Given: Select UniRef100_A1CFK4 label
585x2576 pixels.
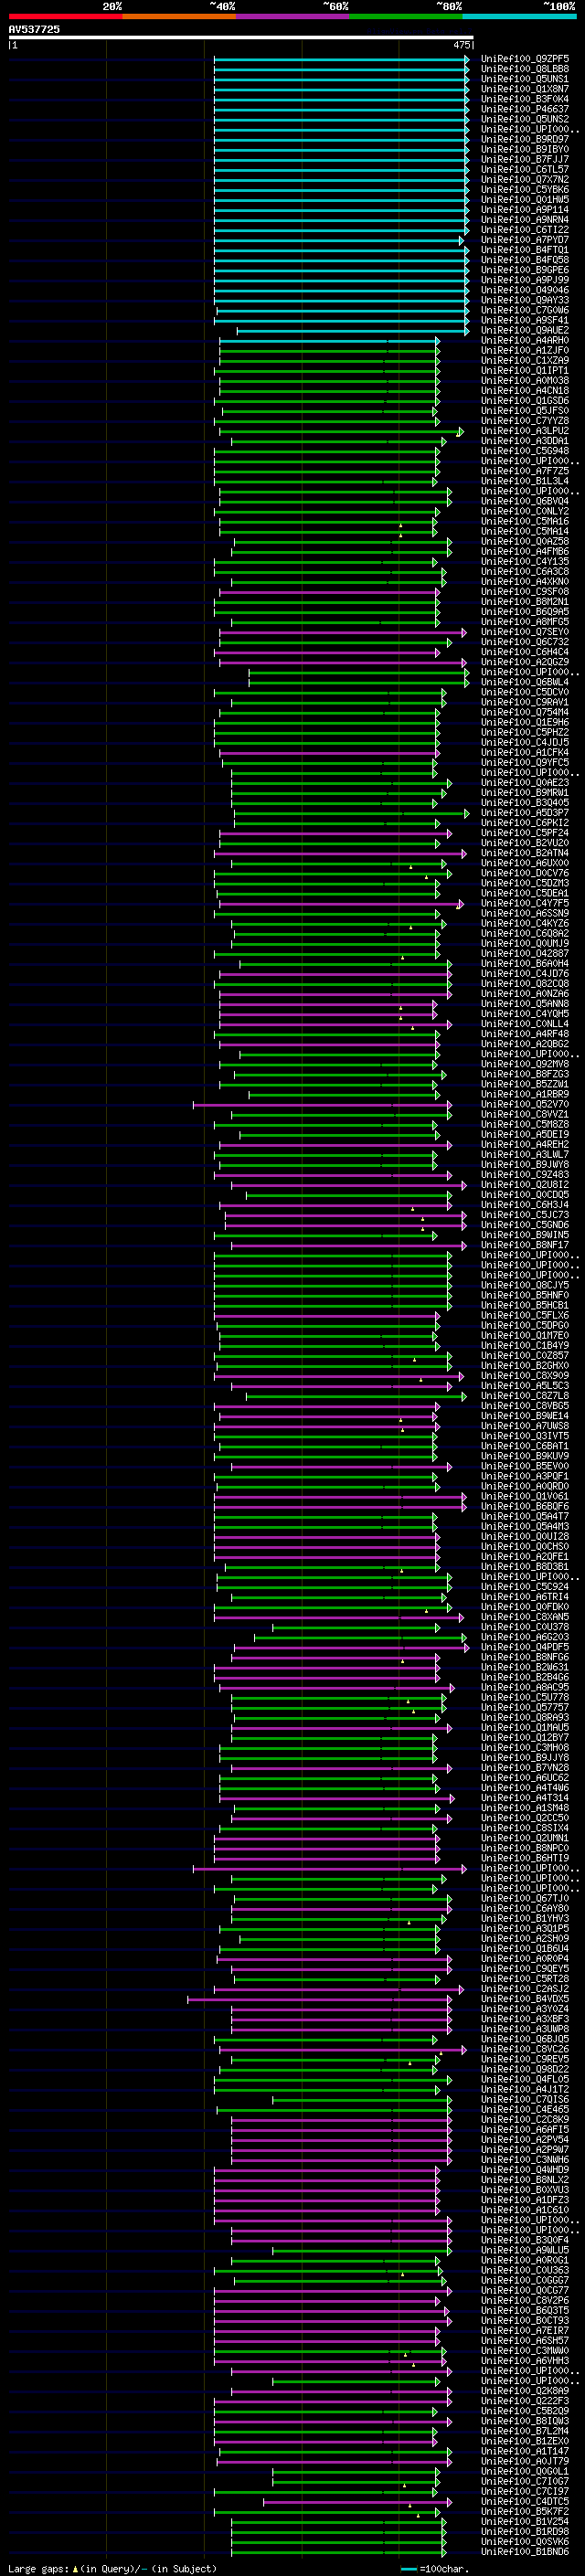Looking at the screenshot, I should pyautogui.click(x=525, y=752).
